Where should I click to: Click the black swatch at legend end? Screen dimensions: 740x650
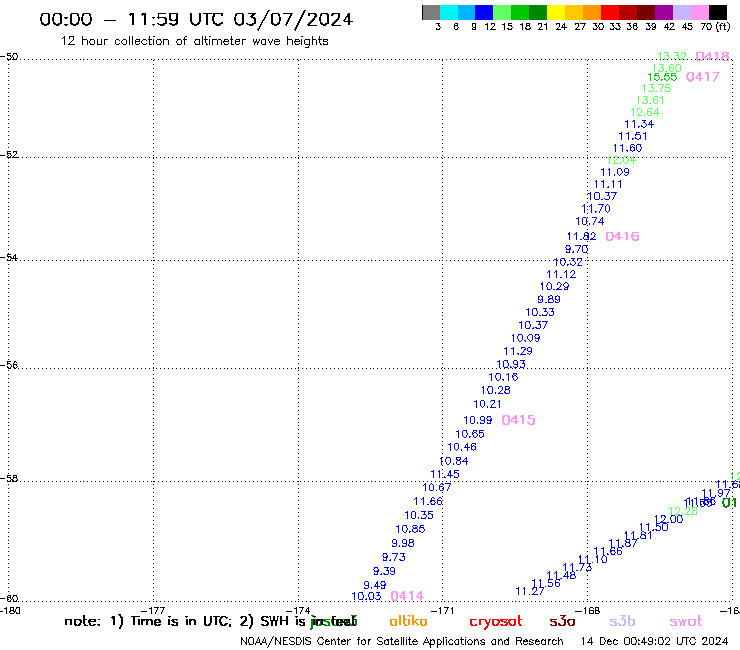(718, 13)
